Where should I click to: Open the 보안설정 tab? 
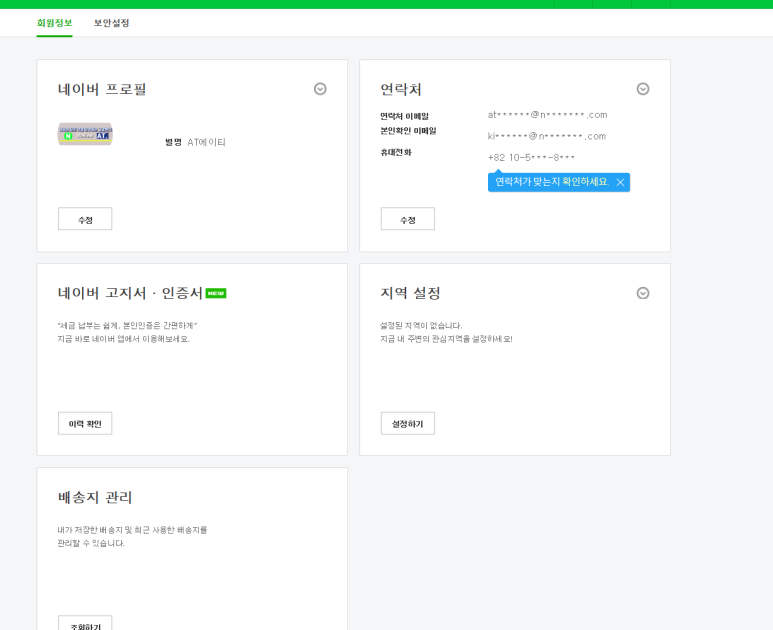coord(111,23)
